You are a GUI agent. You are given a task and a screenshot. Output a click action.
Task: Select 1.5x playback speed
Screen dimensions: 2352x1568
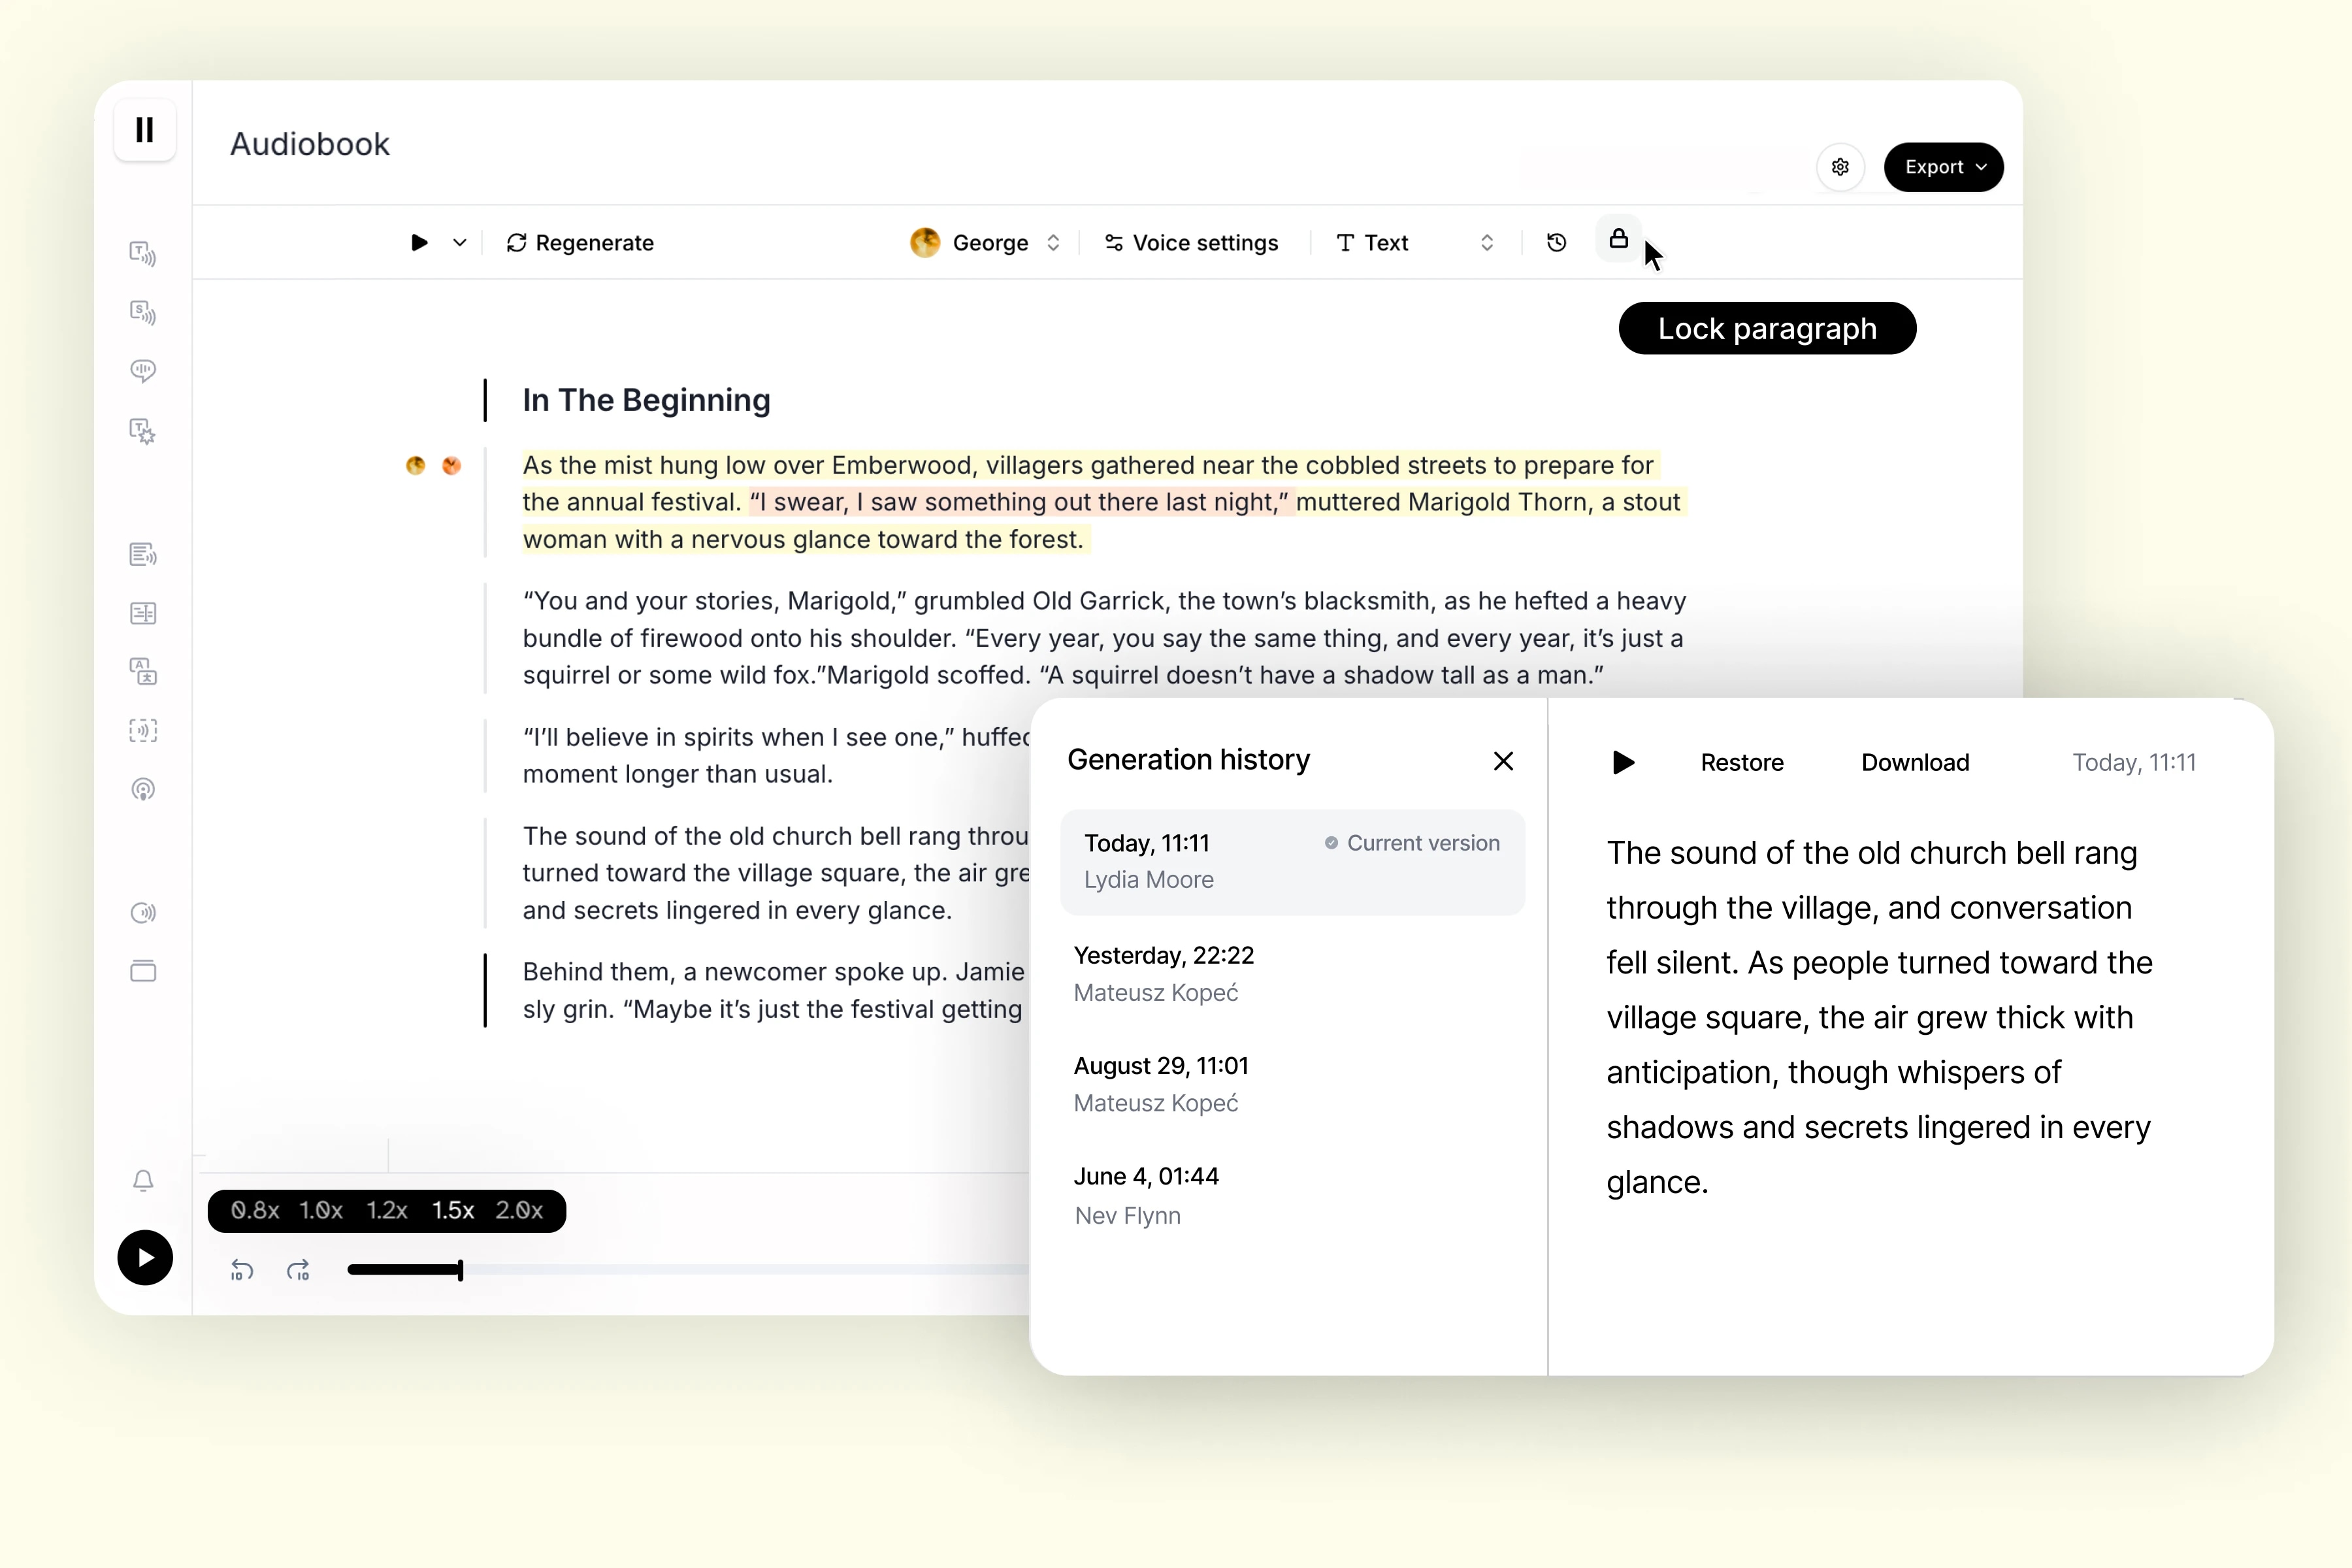(453, 1210)
